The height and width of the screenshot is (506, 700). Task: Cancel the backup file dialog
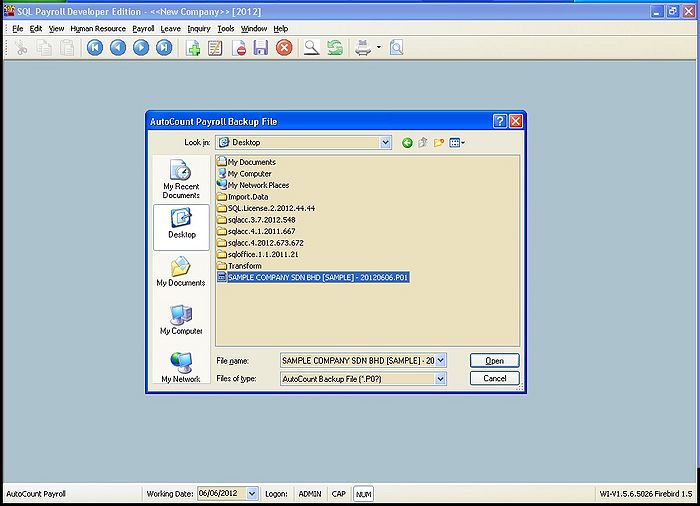click(x=494, y=379)
